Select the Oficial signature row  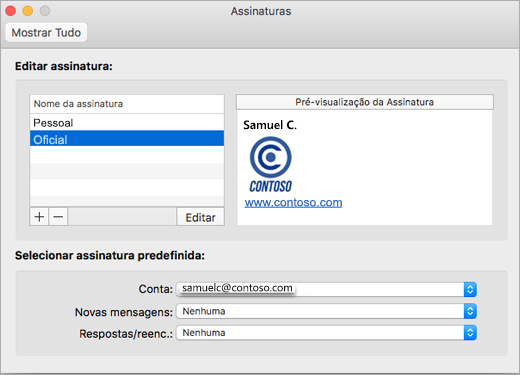(x=127, y=139)
